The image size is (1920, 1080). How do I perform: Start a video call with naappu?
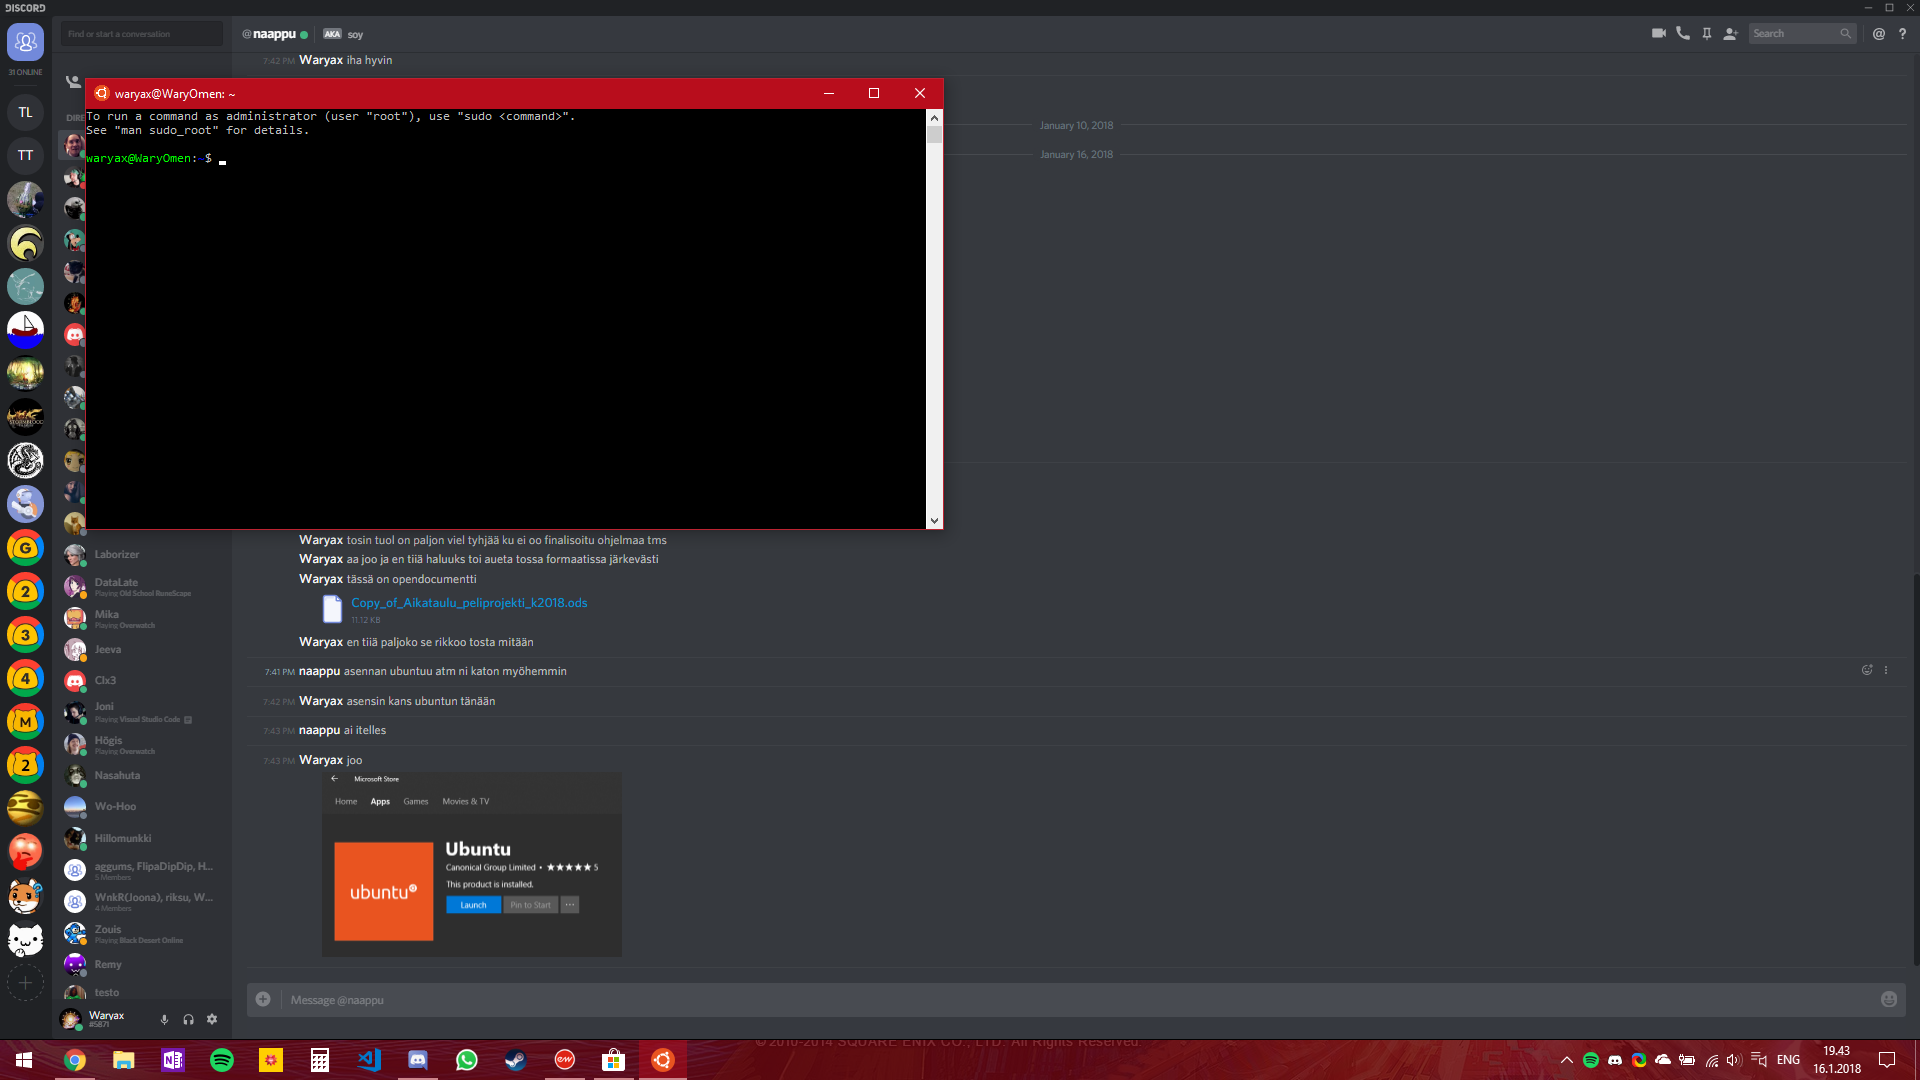pyautogui.click(x=1658, y=34)
